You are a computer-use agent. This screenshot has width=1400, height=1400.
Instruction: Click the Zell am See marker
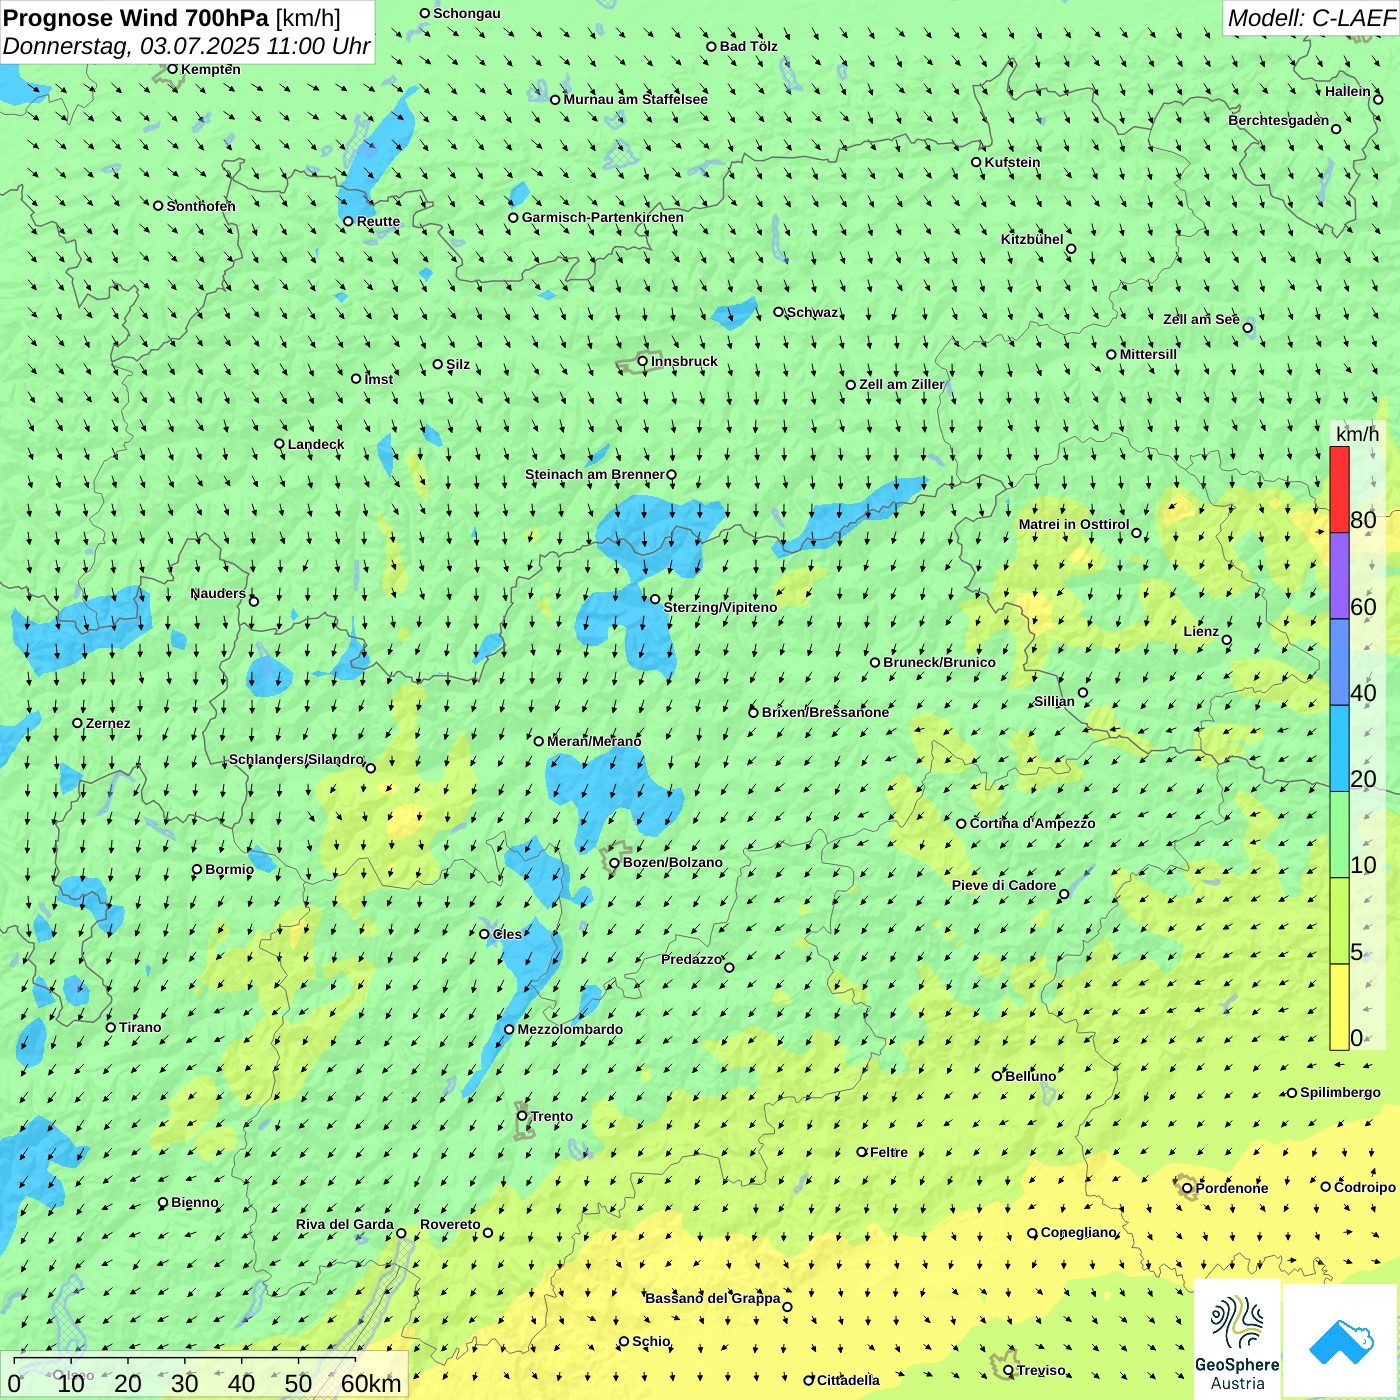1248,327
